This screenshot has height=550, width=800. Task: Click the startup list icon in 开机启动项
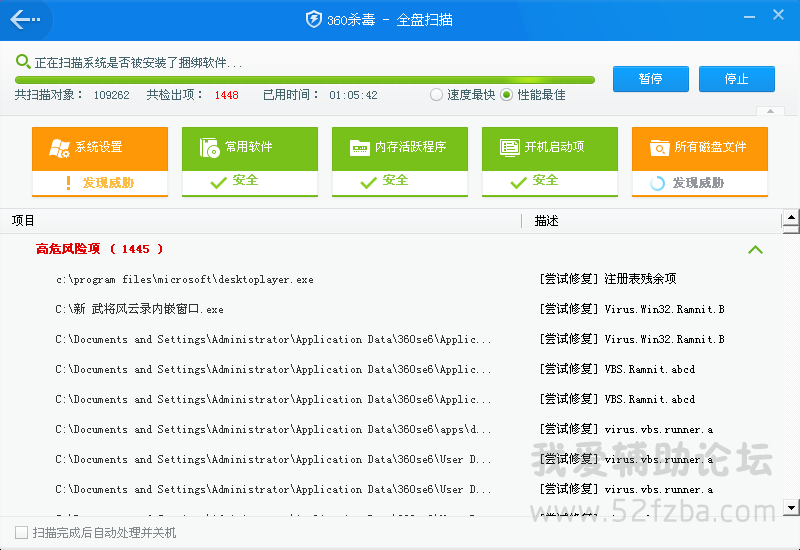coord(510,148)
